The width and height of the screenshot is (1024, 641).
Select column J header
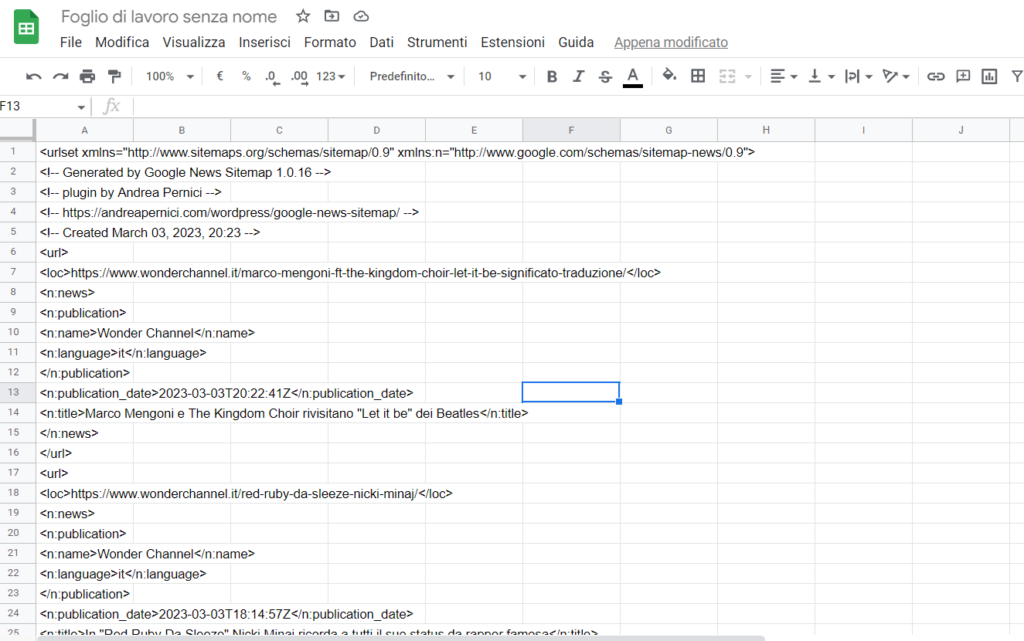click(x=961, y=131)
